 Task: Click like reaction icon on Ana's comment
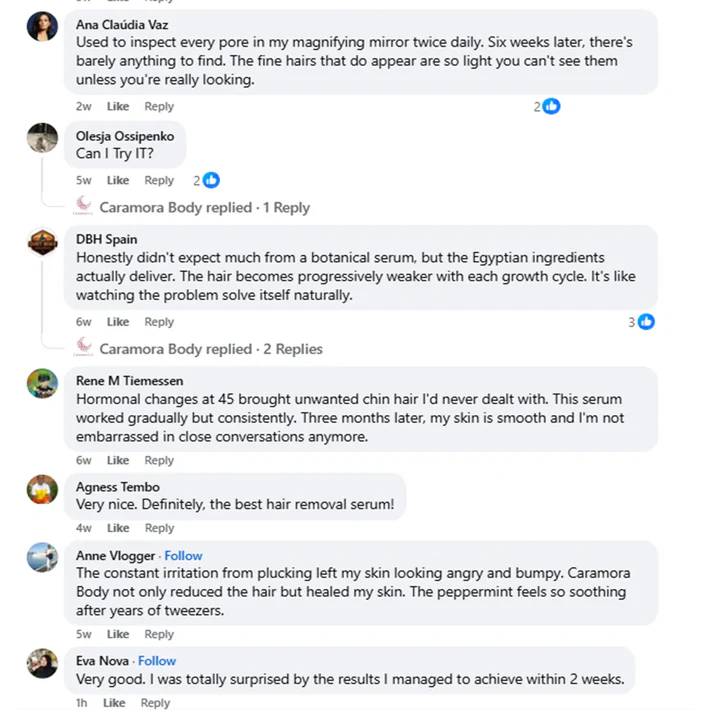(x=551, y=106)
